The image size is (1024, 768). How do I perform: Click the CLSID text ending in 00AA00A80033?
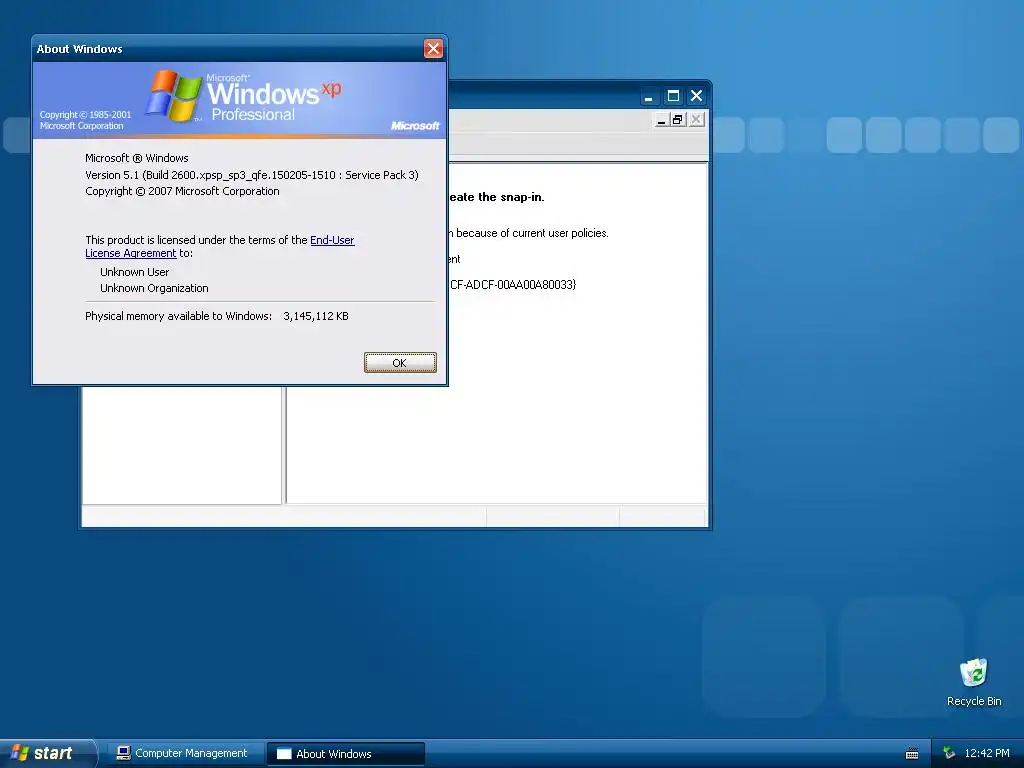(x=513, y=285)
